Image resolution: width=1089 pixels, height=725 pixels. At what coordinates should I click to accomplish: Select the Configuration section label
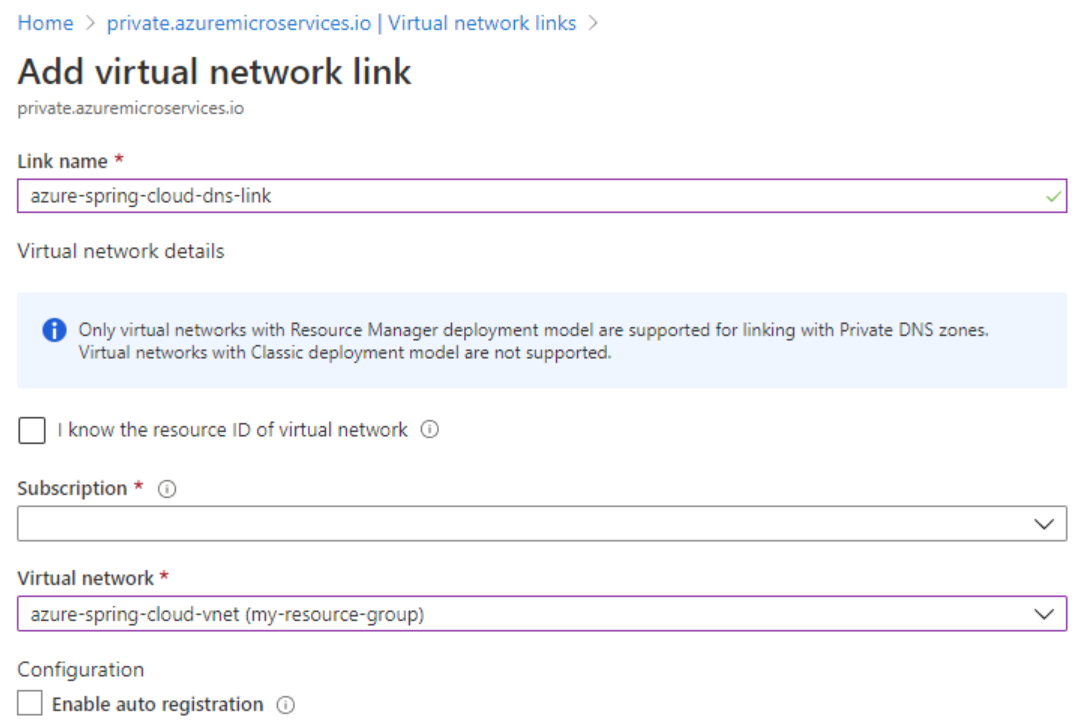tap(80, 669)
